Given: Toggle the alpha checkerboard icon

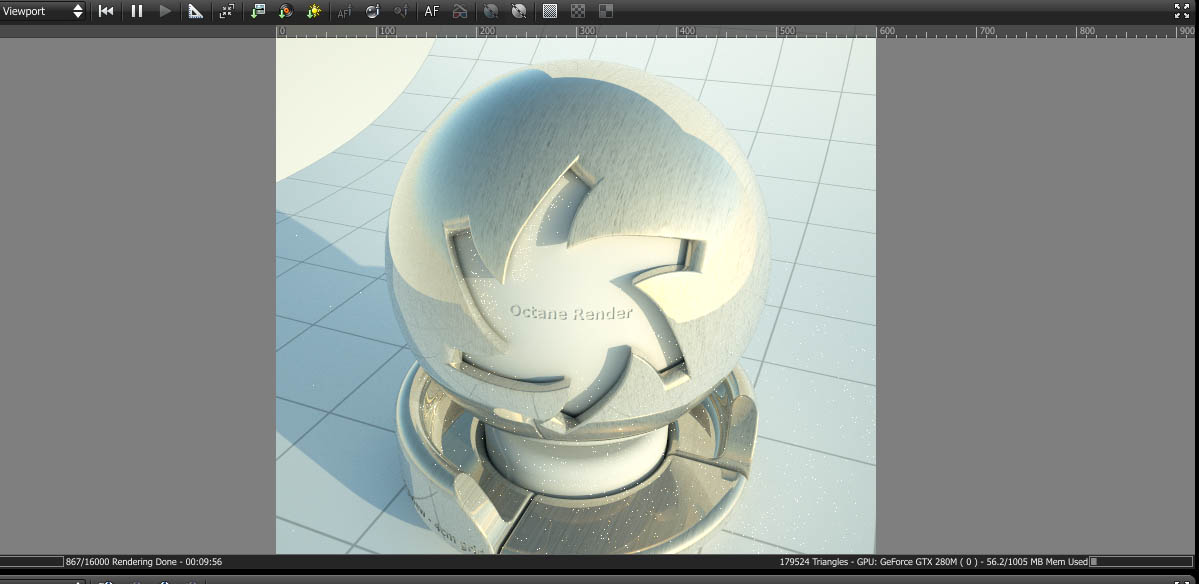Looking at the screenshot, I should click(x=578, y=11).
